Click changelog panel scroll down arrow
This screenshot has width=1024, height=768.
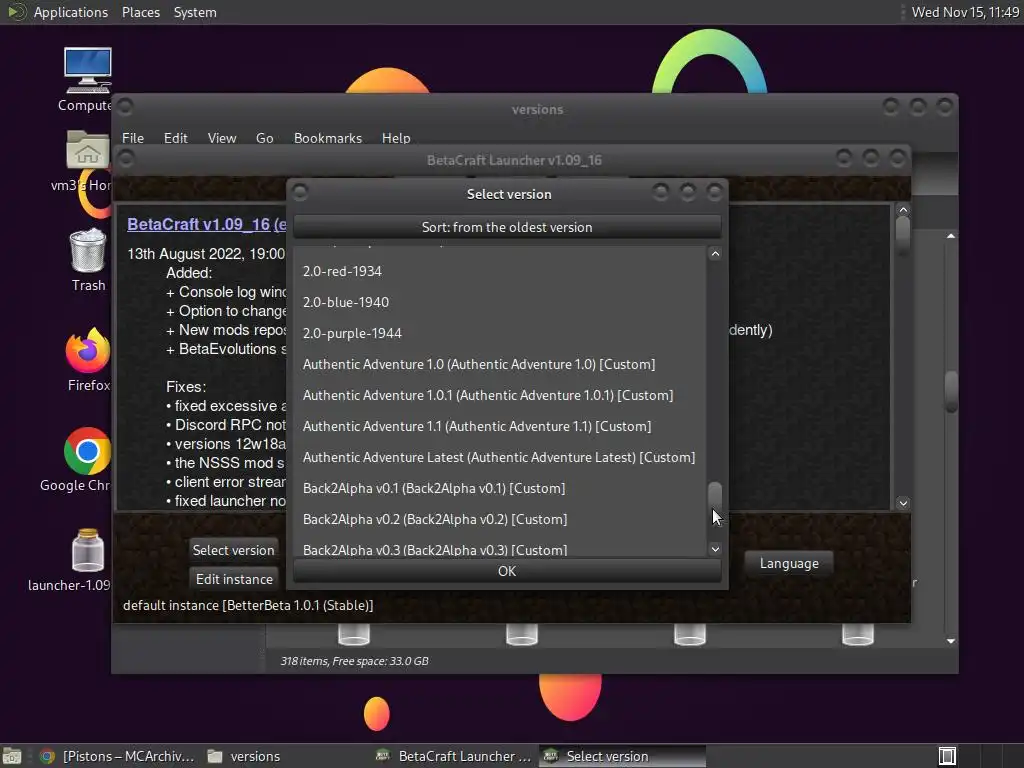(903, 503)
